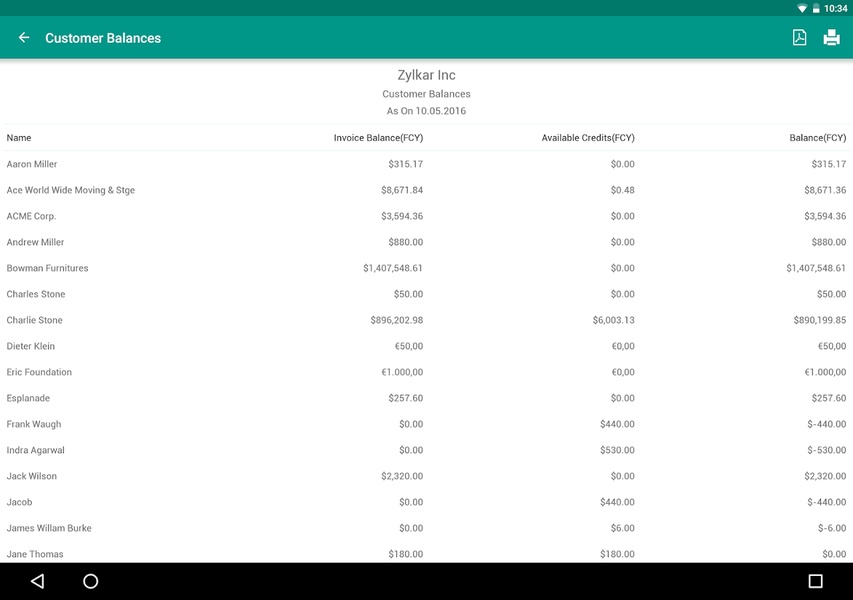Select $3,594.36 invoice balance for ACME
The height and width of the screenshot is (600, 853).
point(402,216)
